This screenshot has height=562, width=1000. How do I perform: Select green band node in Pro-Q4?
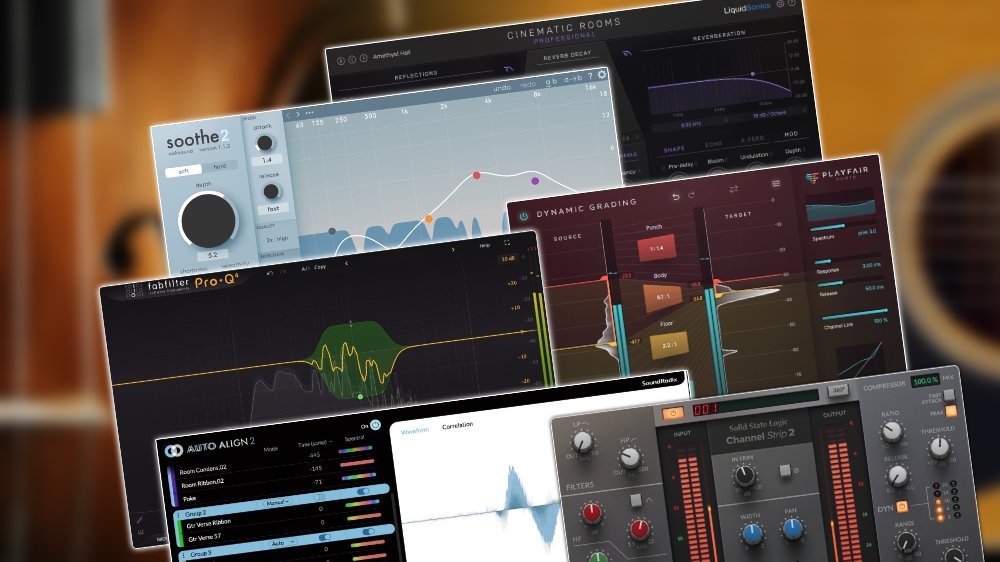360,397
